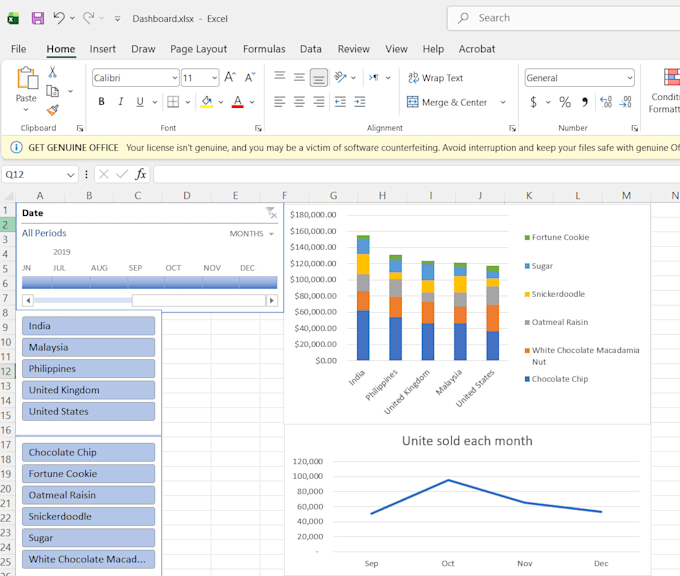This screenshot has height=576, width=680.
Task: Click the Save icon in title bar
Action: pos(38,18)
